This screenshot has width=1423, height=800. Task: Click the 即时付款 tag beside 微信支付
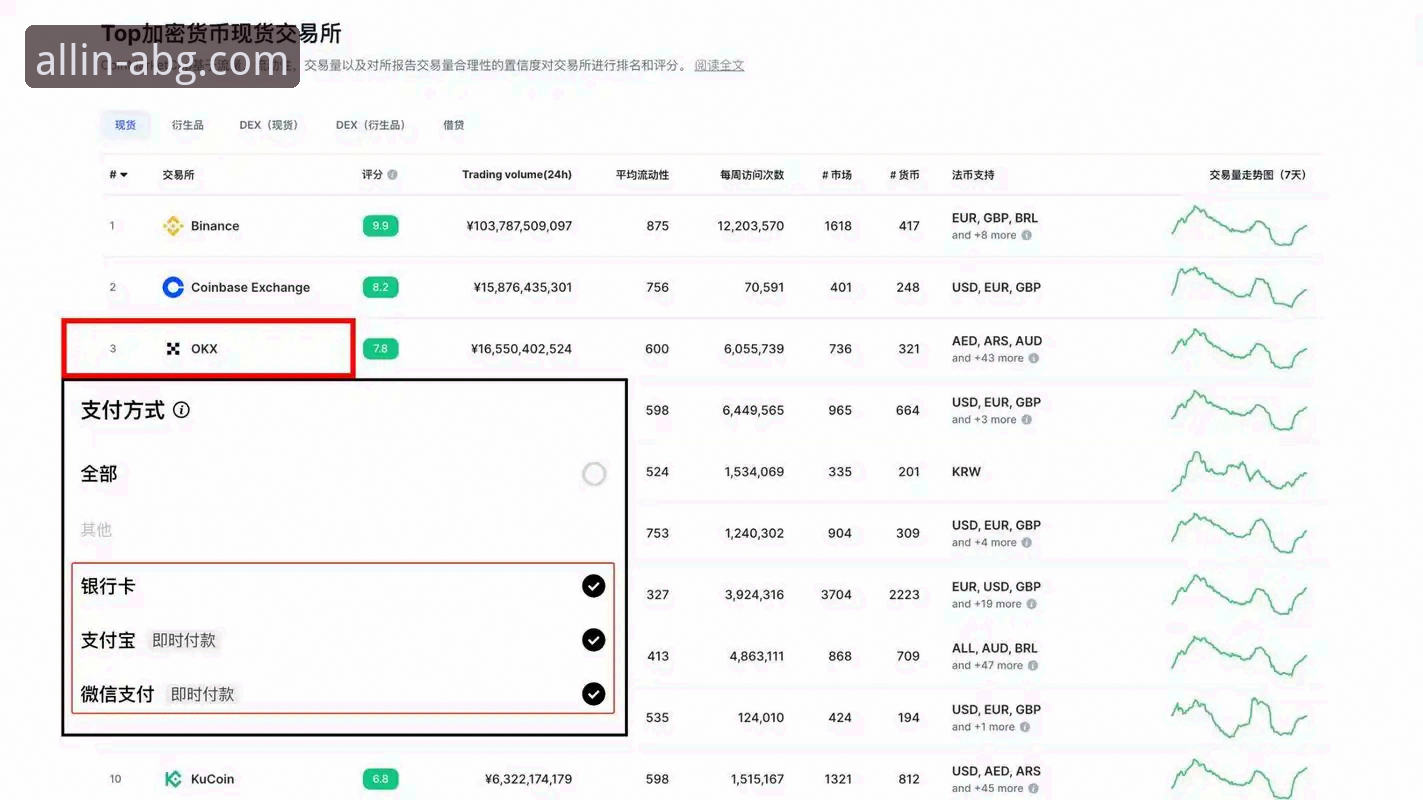(203, 694)
